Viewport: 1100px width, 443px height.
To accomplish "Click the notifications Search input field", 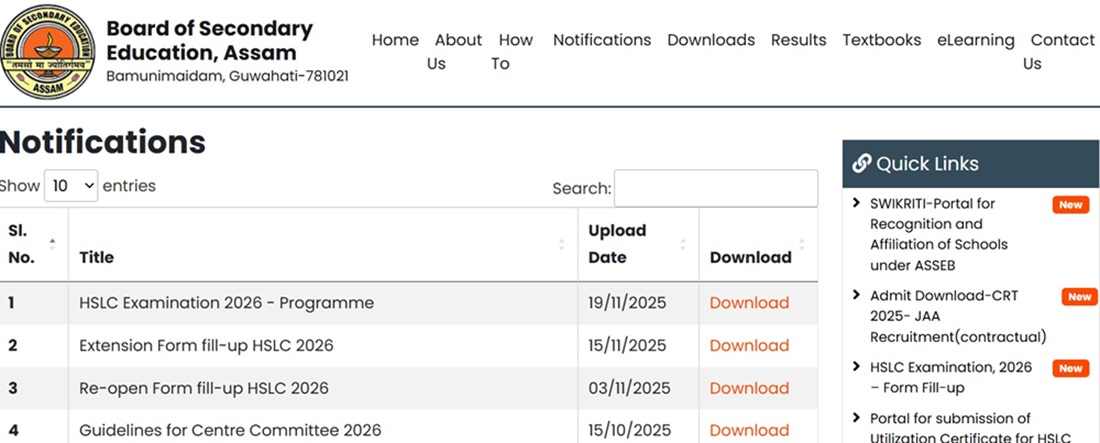I will [x=715, y=188].
